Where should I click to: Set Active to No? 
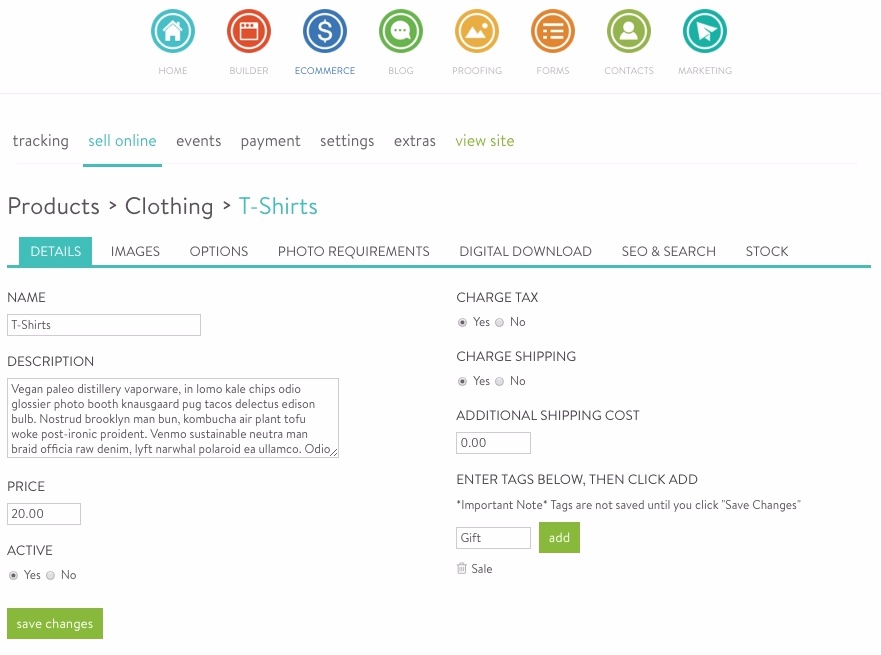(51, 575)
